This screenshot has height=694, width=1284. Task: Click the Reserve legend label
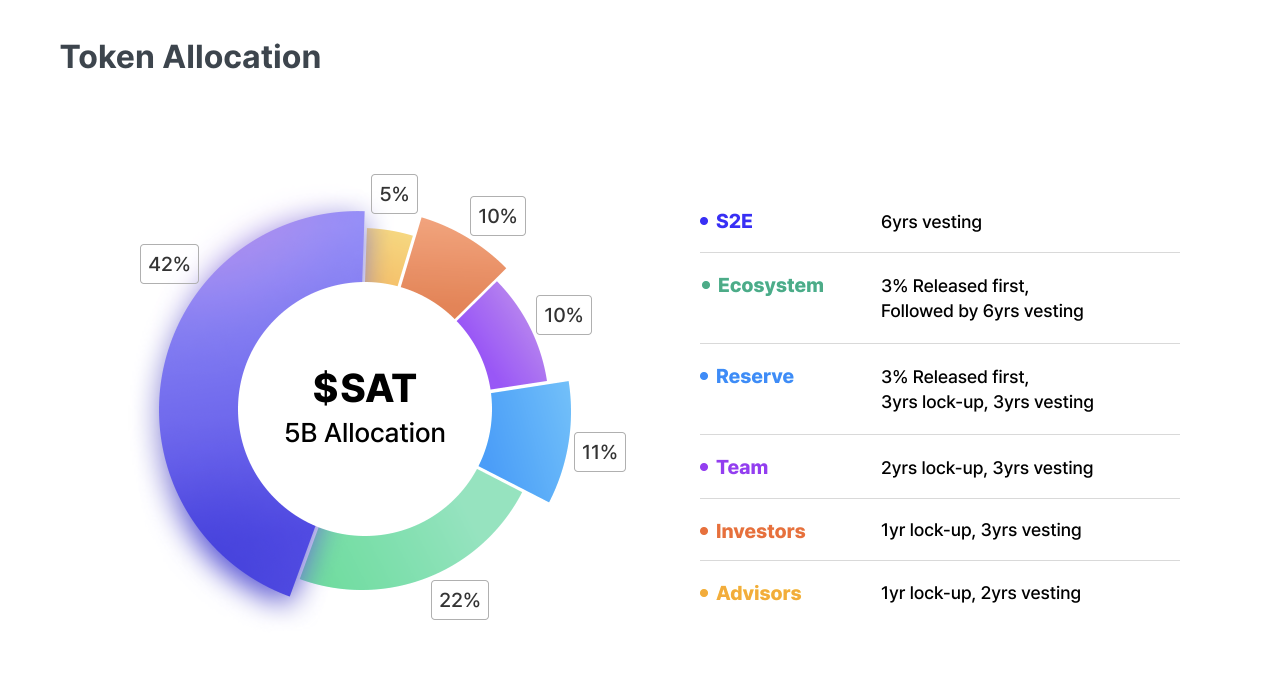point(755,376)
